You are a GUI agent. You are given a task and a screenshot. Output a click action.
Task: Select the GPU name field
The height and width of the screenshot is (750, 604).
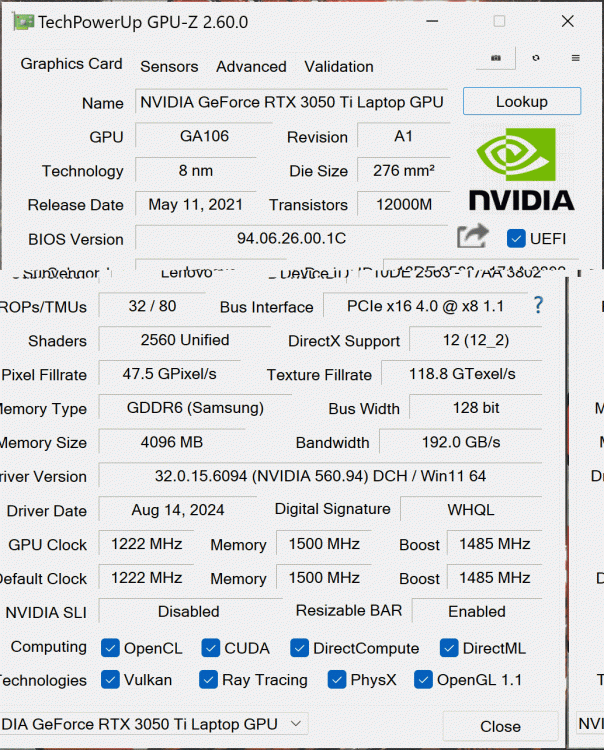[x=291, y=102]
